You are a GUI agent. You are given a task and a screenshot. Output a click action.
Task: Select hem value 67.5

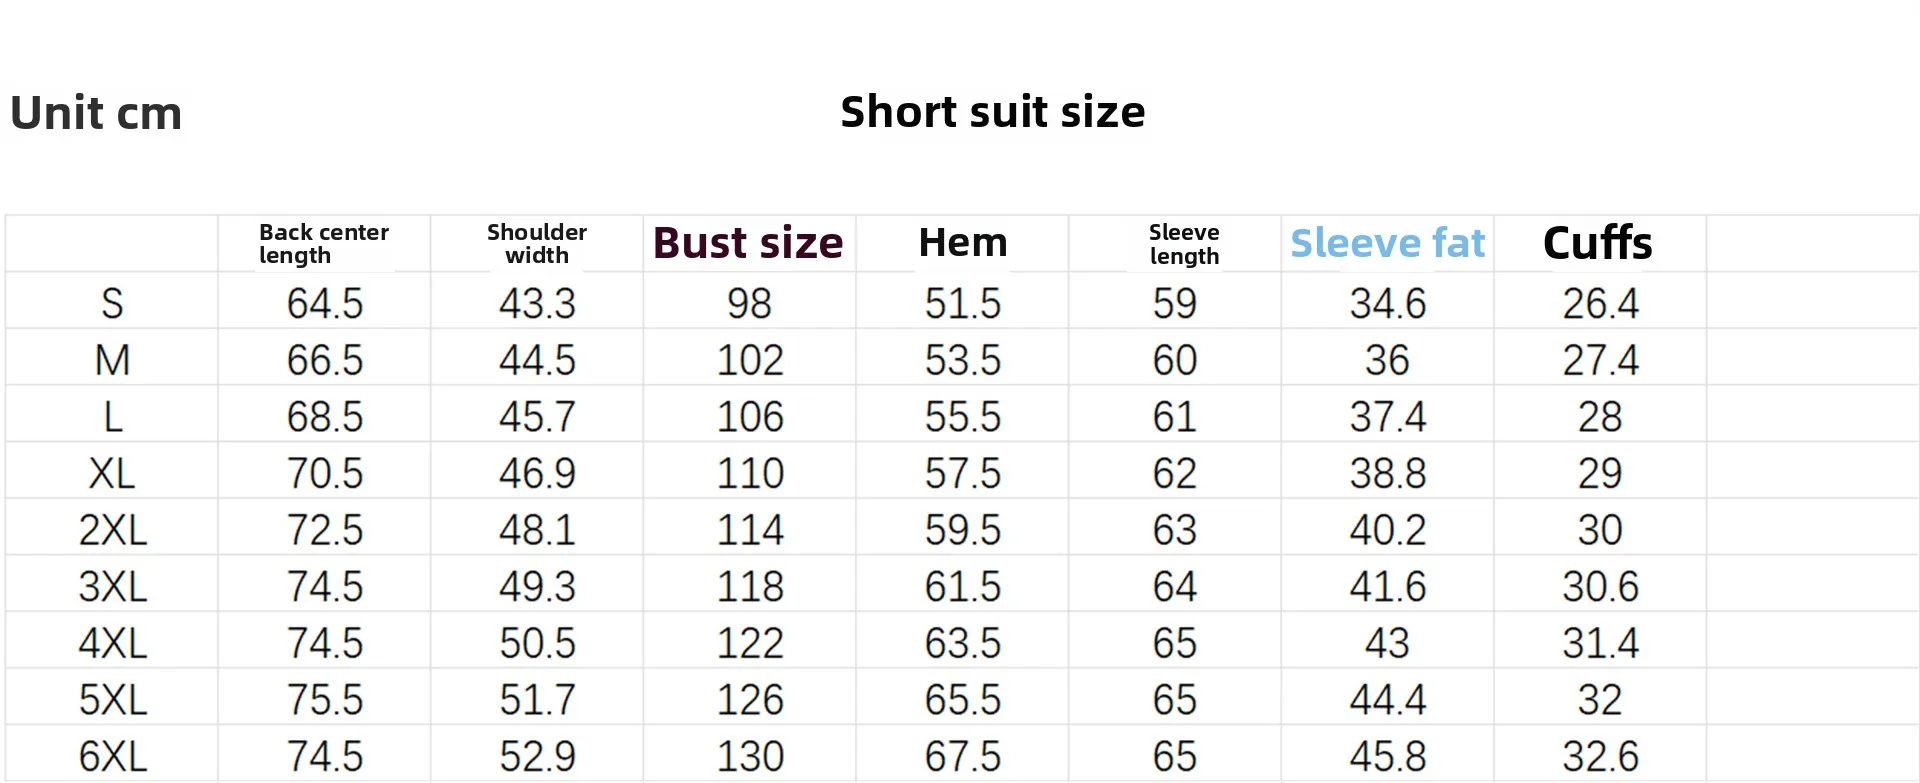pos(962,756)
